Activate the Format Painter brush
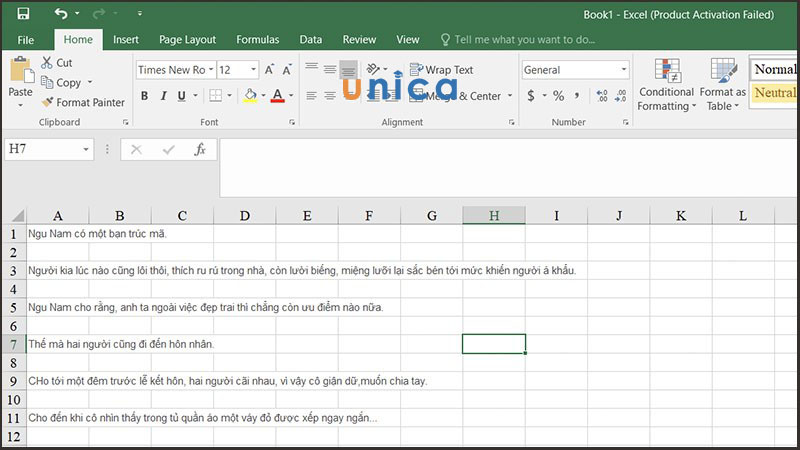800x450 pixels. click(83, 103)
